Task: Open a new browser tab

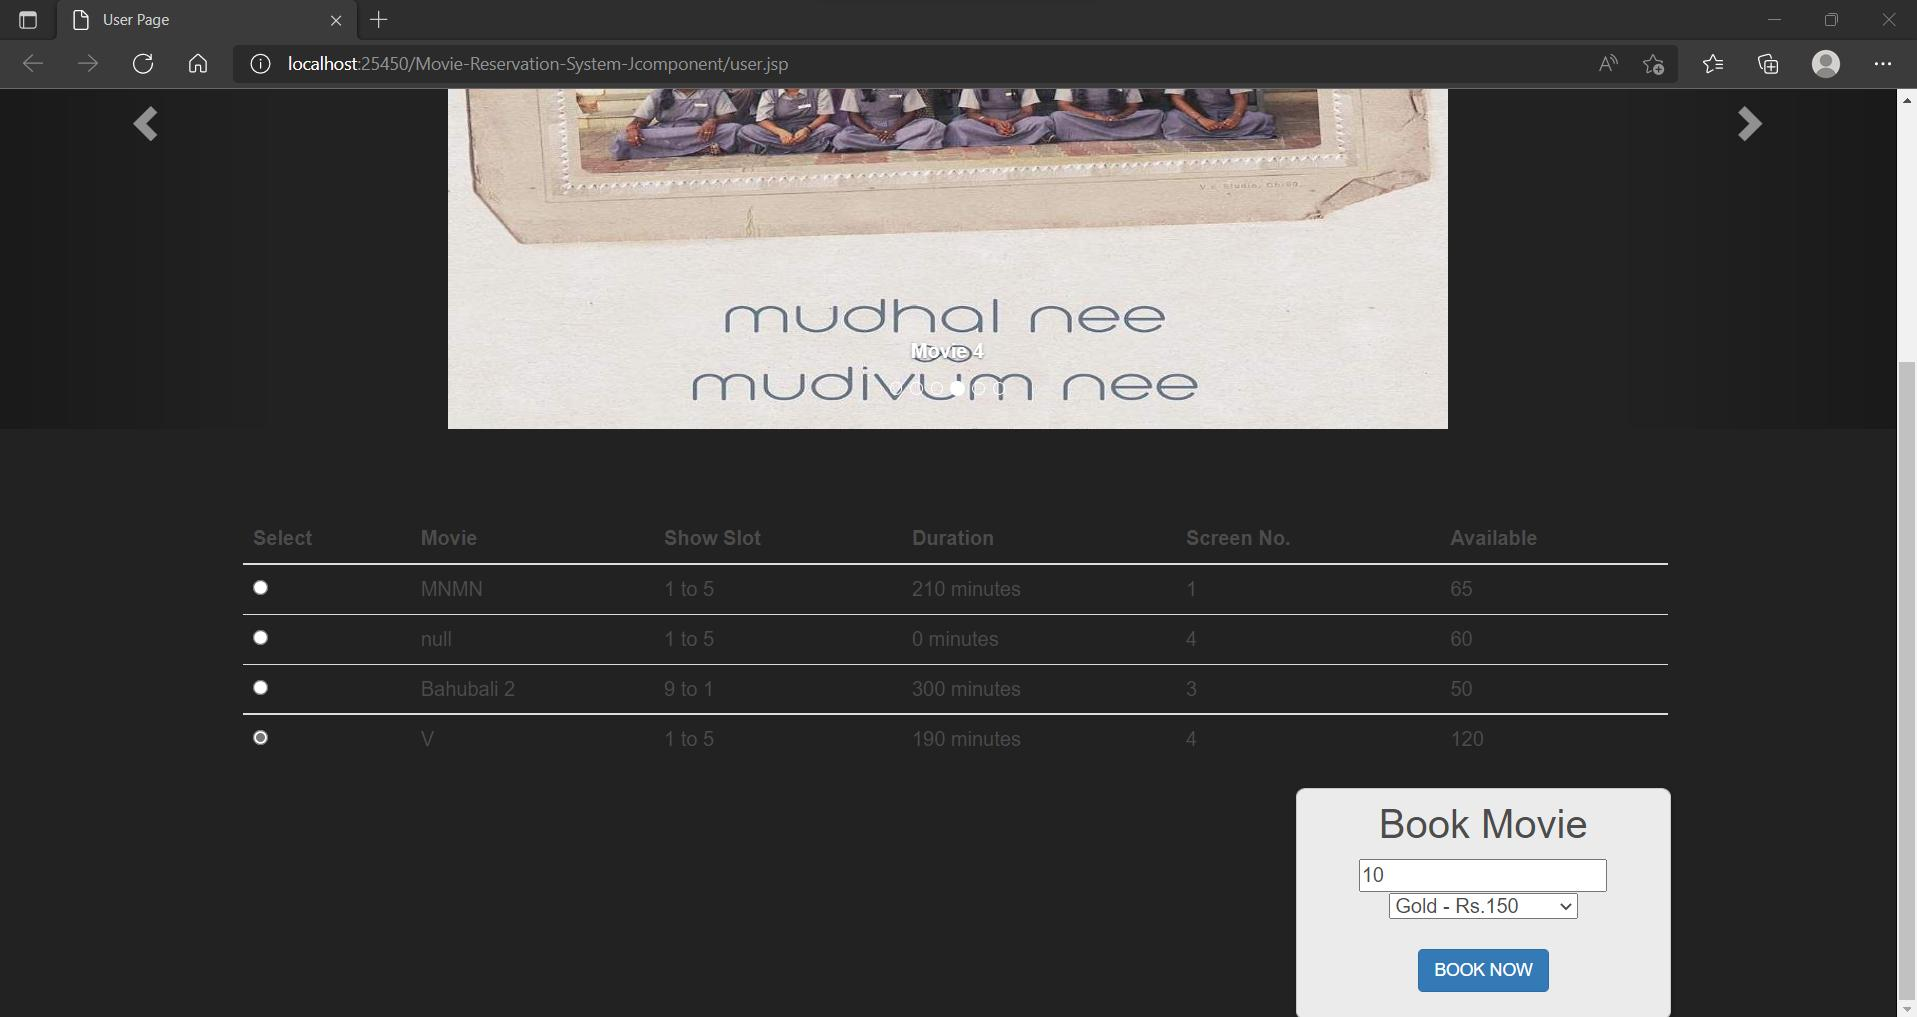Action: (x=377, y=19)
